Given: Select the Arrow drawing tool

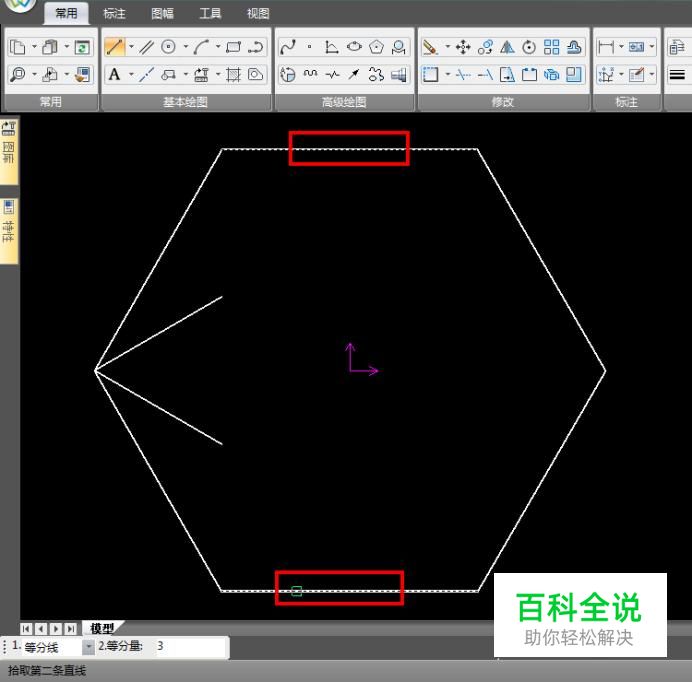Looking at the screenshot, I should [x=354, y=74].
